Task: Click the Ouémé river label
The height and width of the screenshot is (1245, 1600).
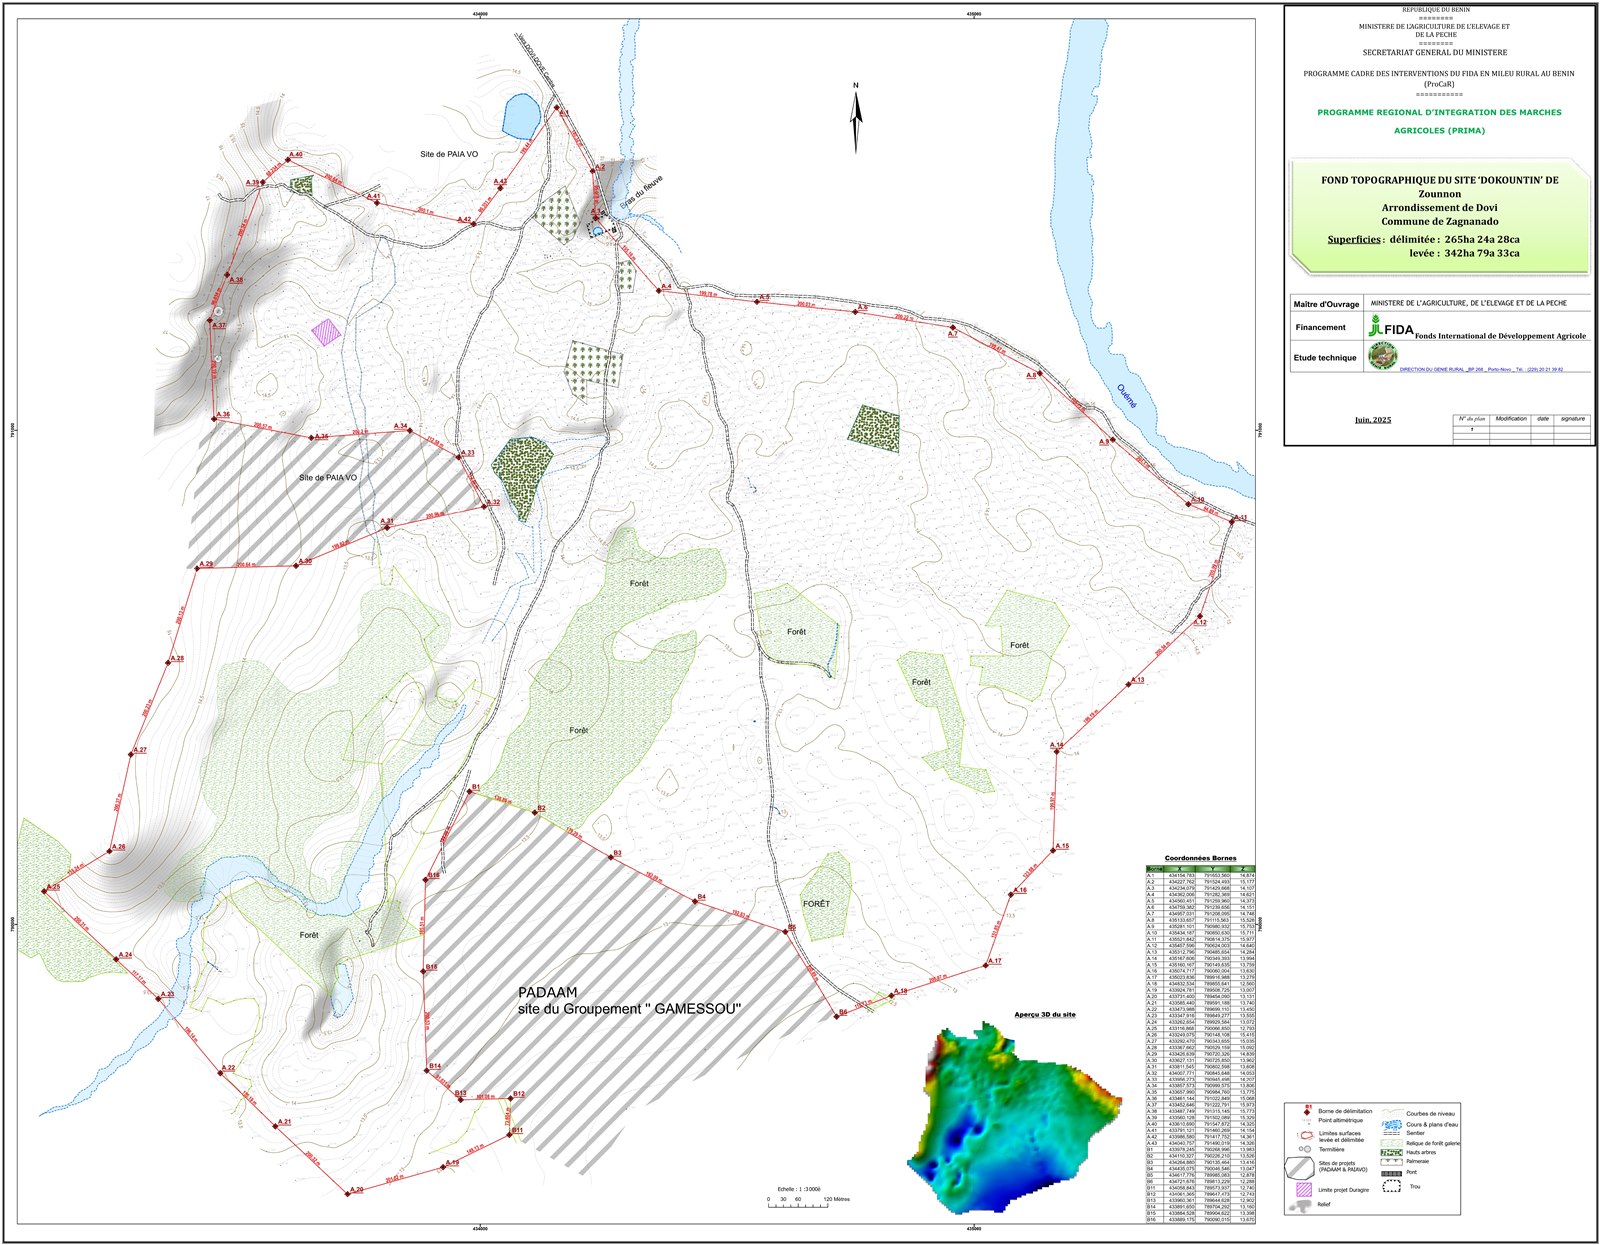Action: (1126, 396)
